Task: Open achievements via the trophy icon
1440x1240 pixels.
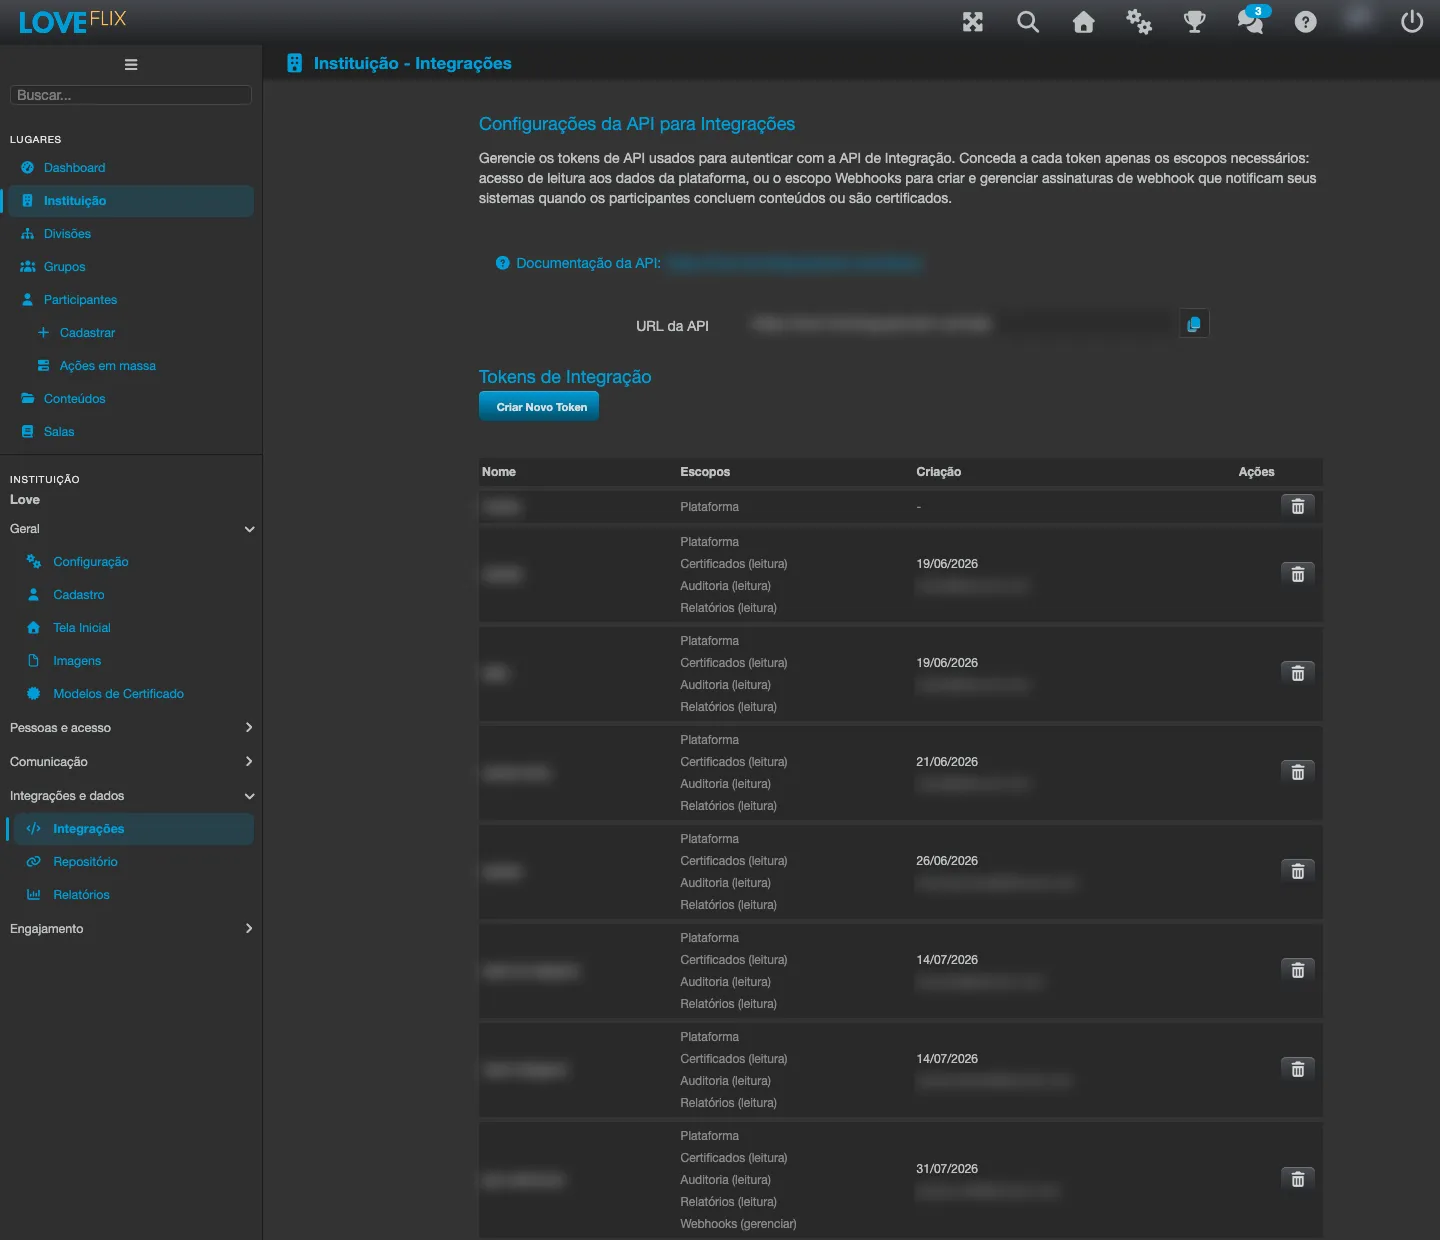Action: [x=1195, y=22]
